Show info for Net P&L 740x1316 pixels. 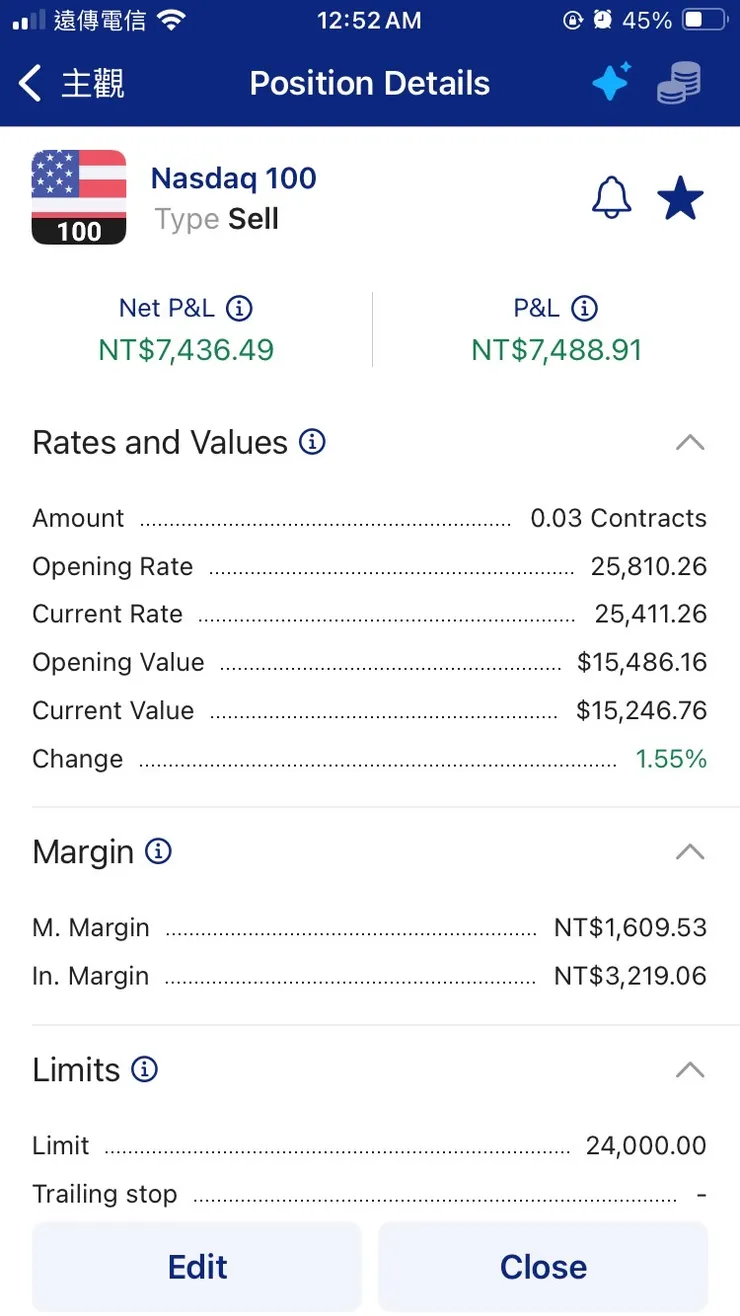(239, 308)
